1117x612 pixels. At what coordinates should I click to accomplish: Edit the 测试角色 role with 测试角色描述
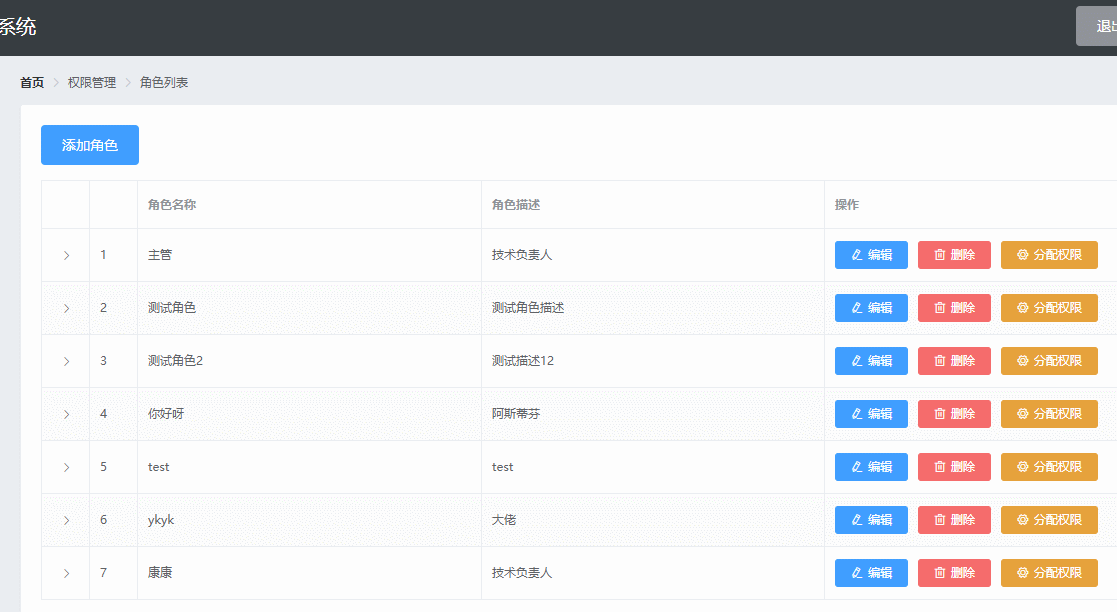871,308
